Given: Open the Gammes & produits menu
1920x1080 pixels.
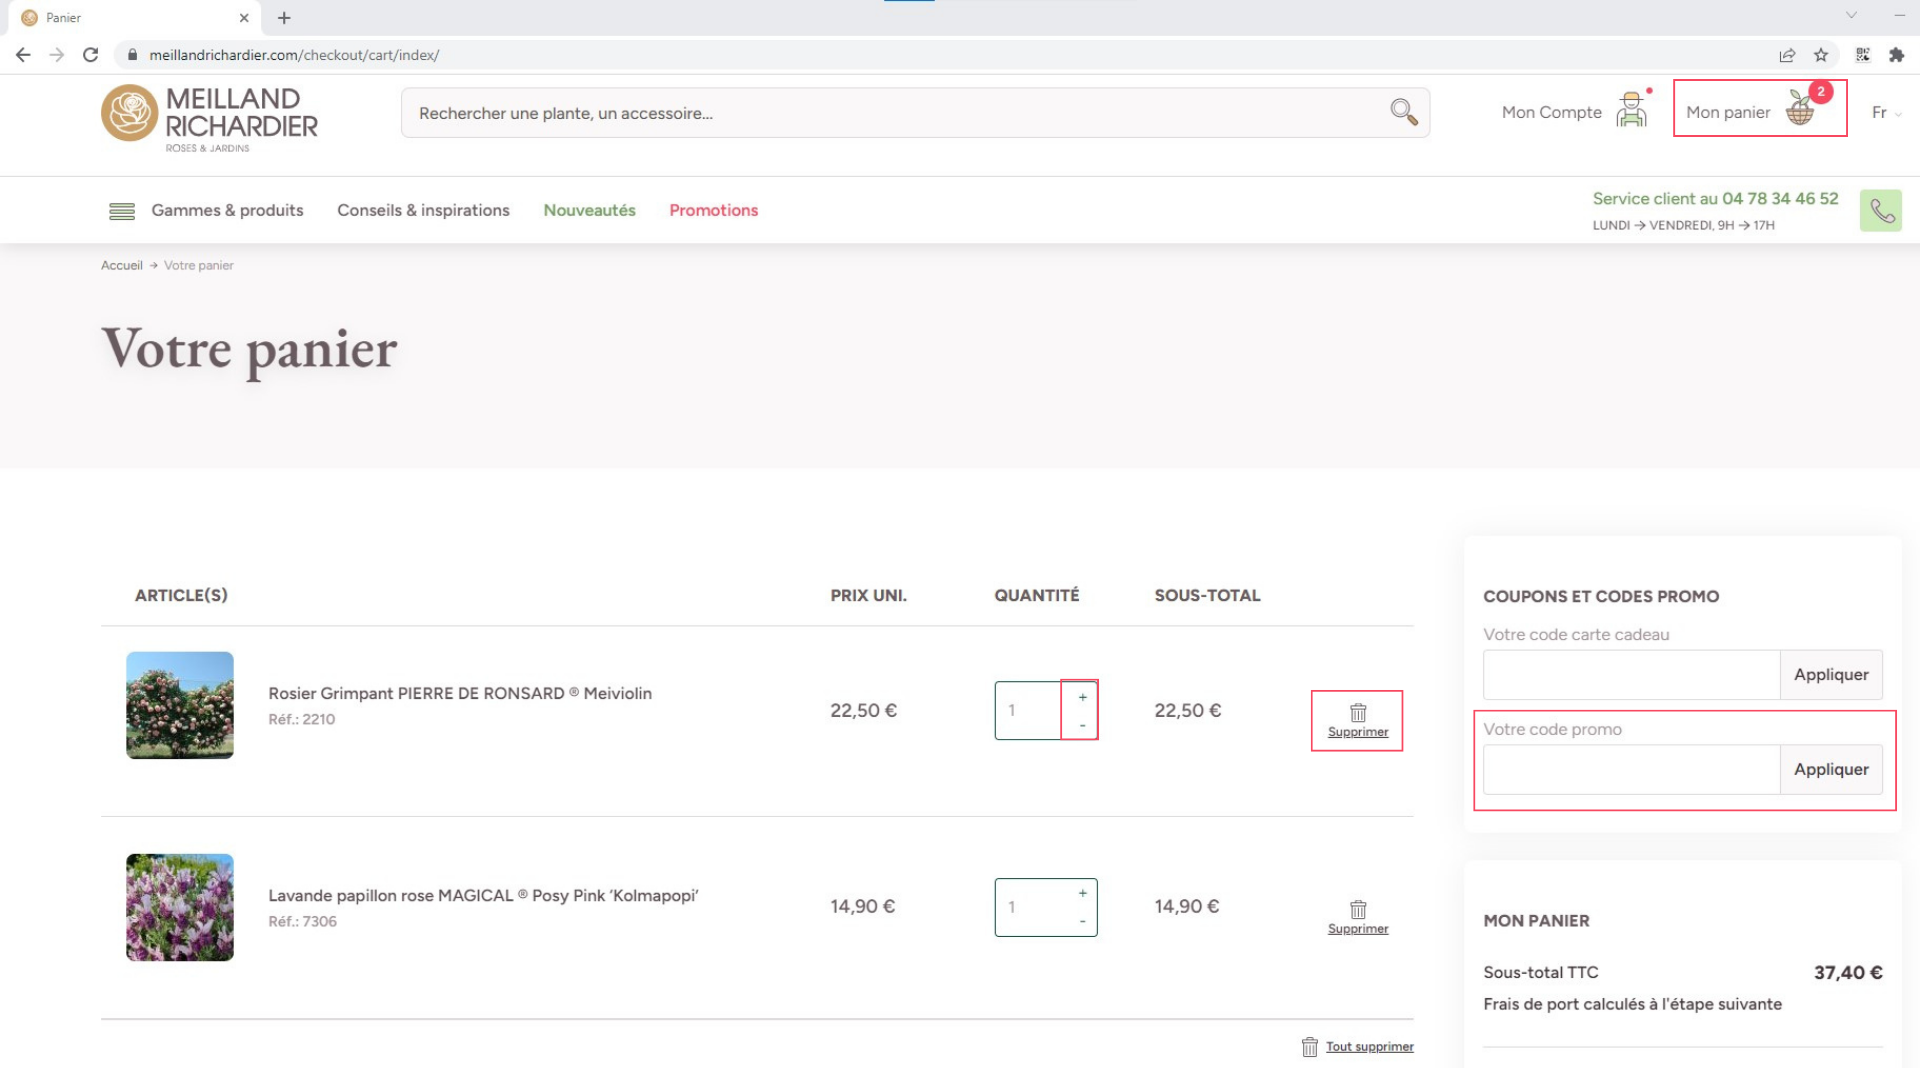Looking at the screenshot, I should point(227,211).
